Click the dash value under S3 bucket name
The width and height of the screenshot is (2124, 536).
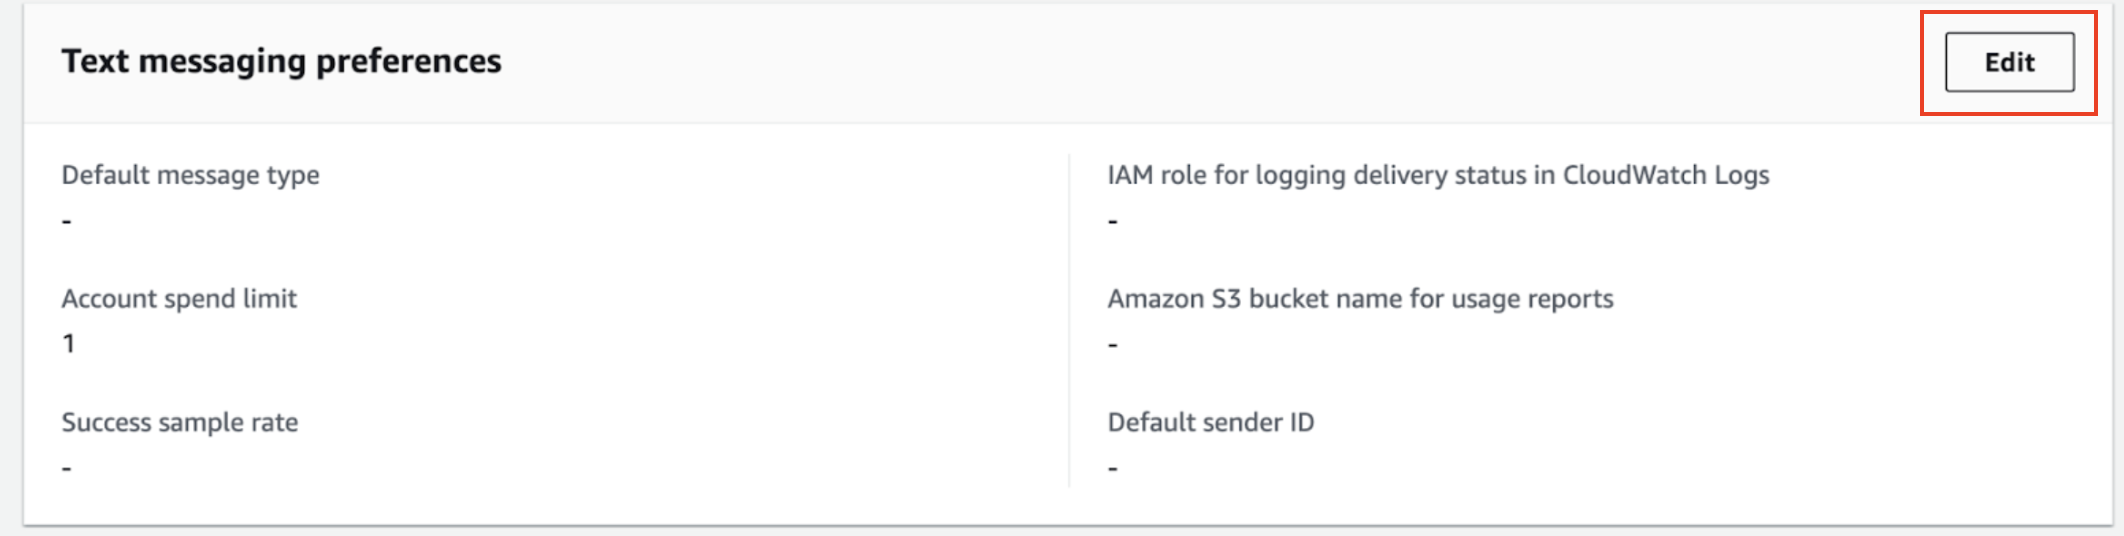1112,345
